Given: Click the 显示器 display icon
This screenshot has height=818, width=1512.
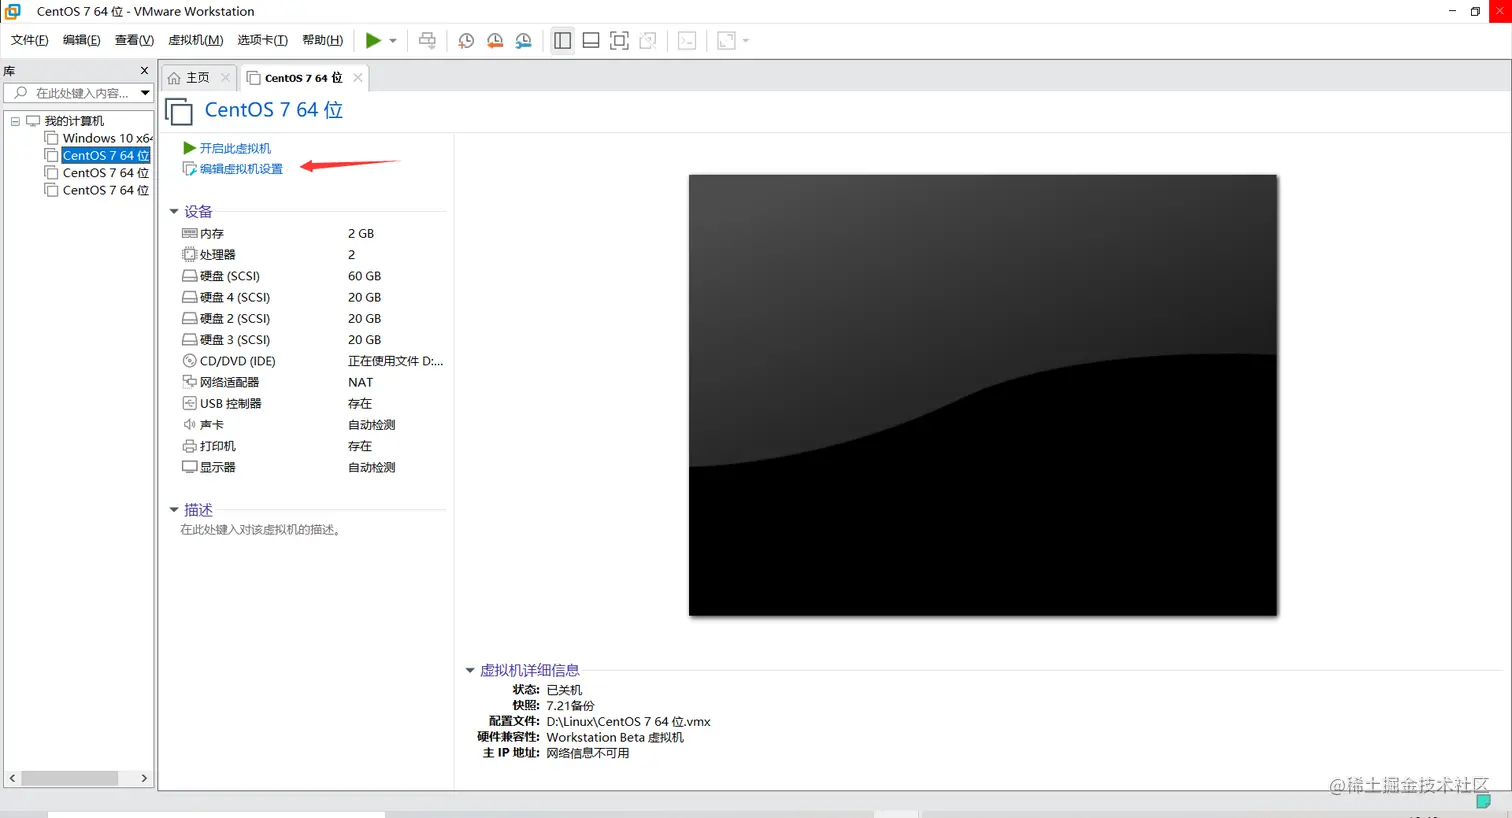Looking at the screenshot, I should coord(189,467).
